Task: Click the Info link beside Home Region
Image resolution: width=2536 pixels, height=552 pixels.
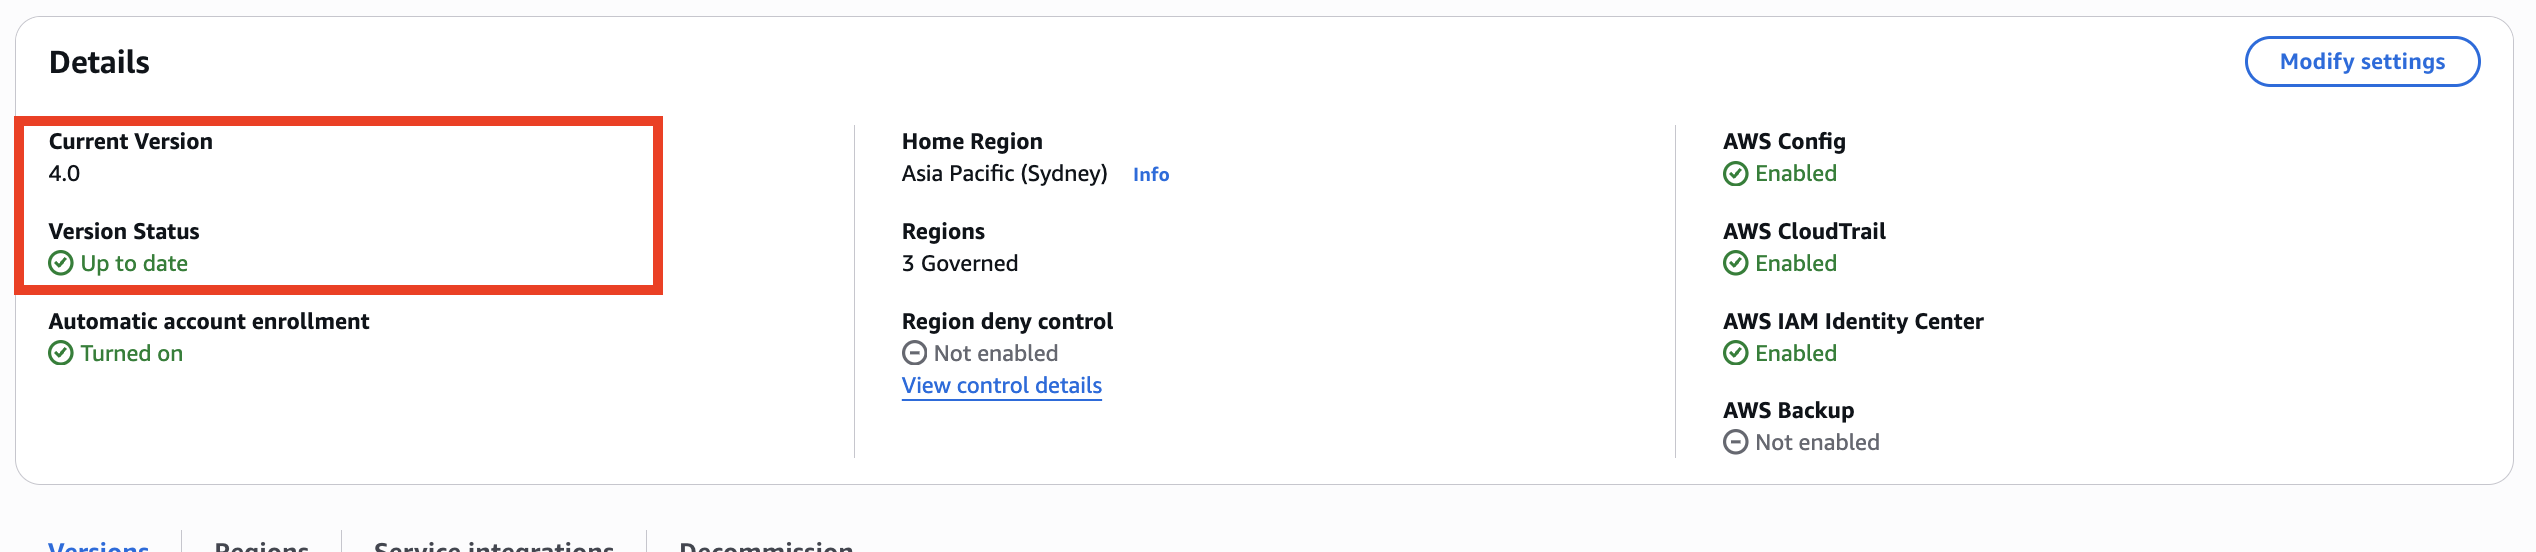Action: coord(1150,174)
